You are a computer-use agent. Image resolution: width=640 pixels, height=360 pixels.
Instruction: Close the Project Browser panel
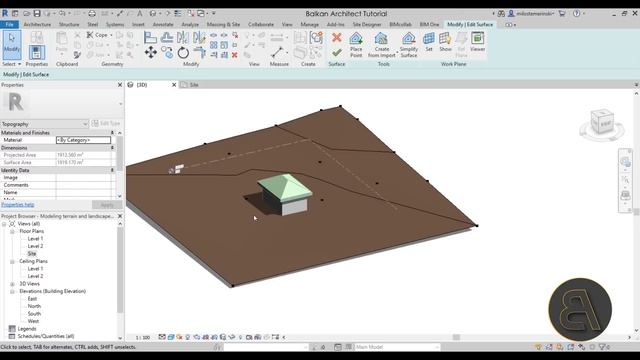[x=120, y=216]
